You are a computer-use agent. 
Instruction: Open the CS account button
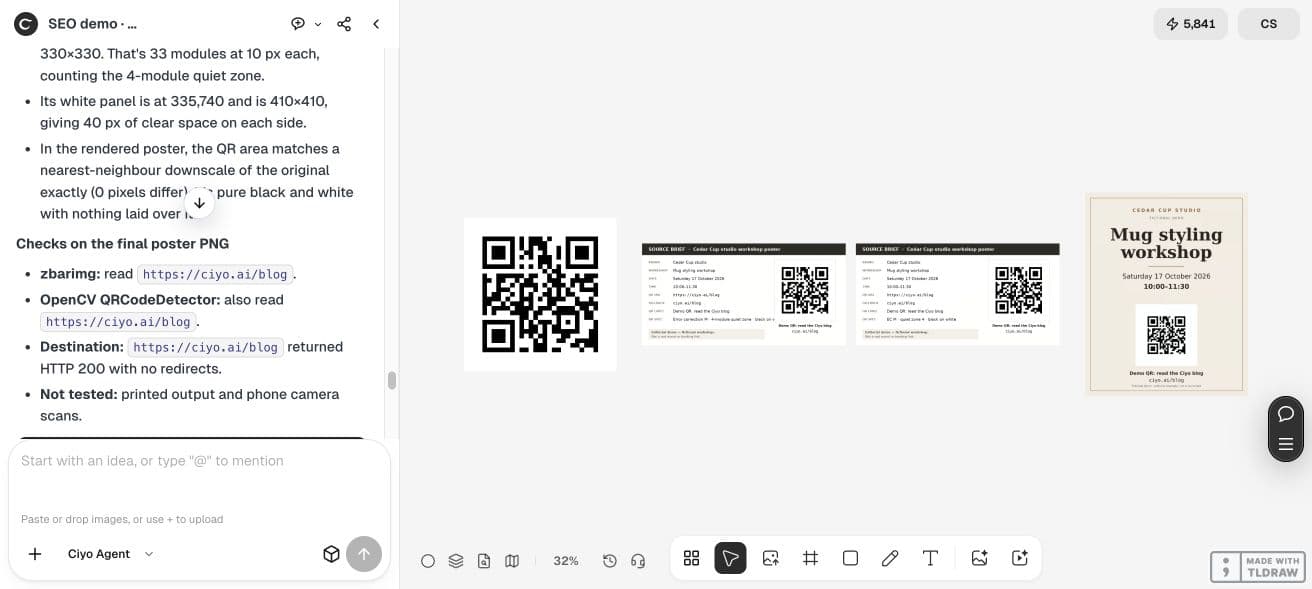pos(1268,24)
